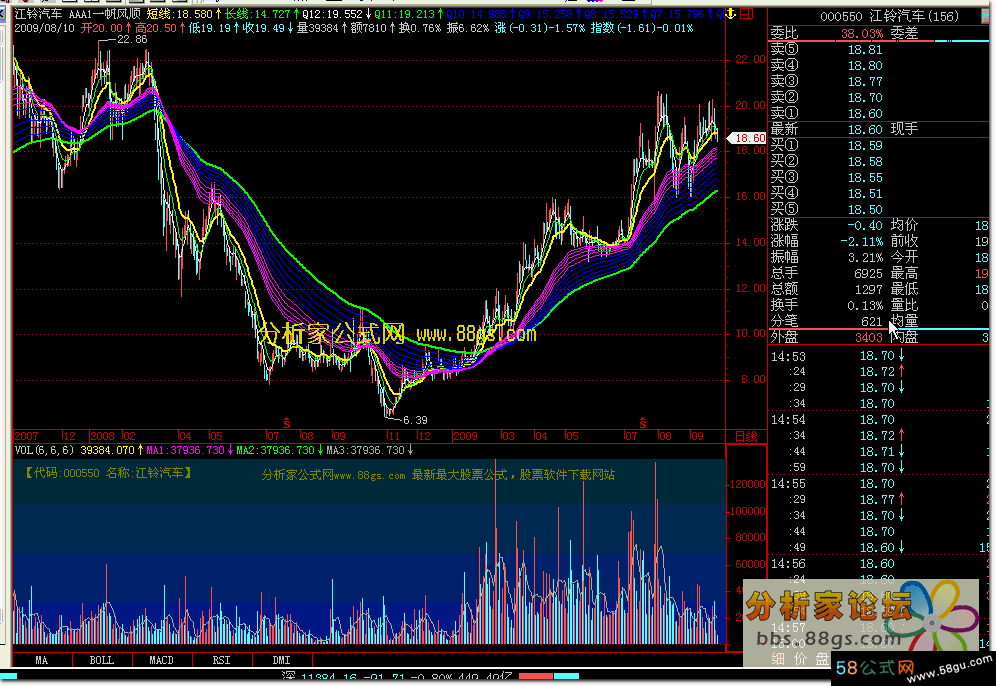Click the 120000 level on the volume axis
Screen dimensions: 996x686
tap(748, 484)
